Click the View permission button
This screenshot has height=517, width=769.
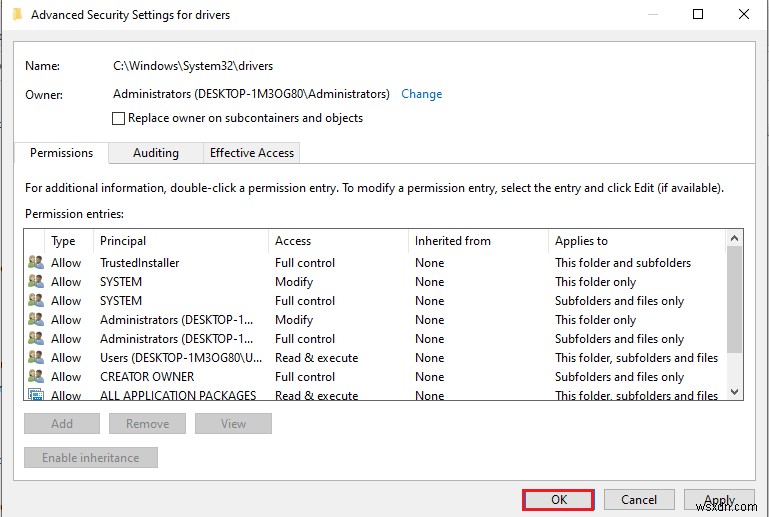(233, 423)
